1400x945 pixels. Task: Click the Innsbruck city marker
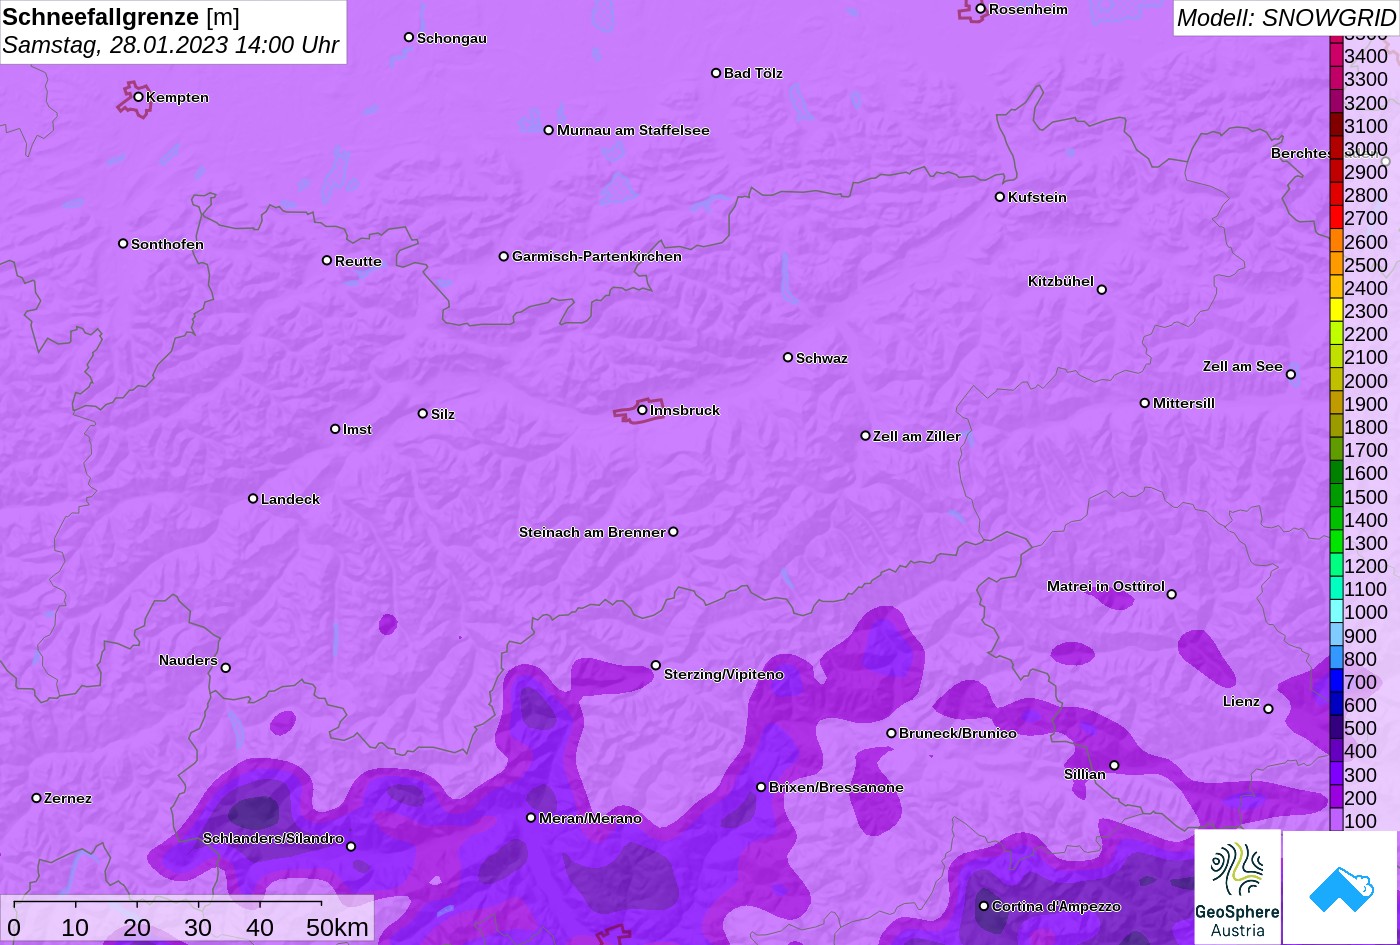point(642,410)
